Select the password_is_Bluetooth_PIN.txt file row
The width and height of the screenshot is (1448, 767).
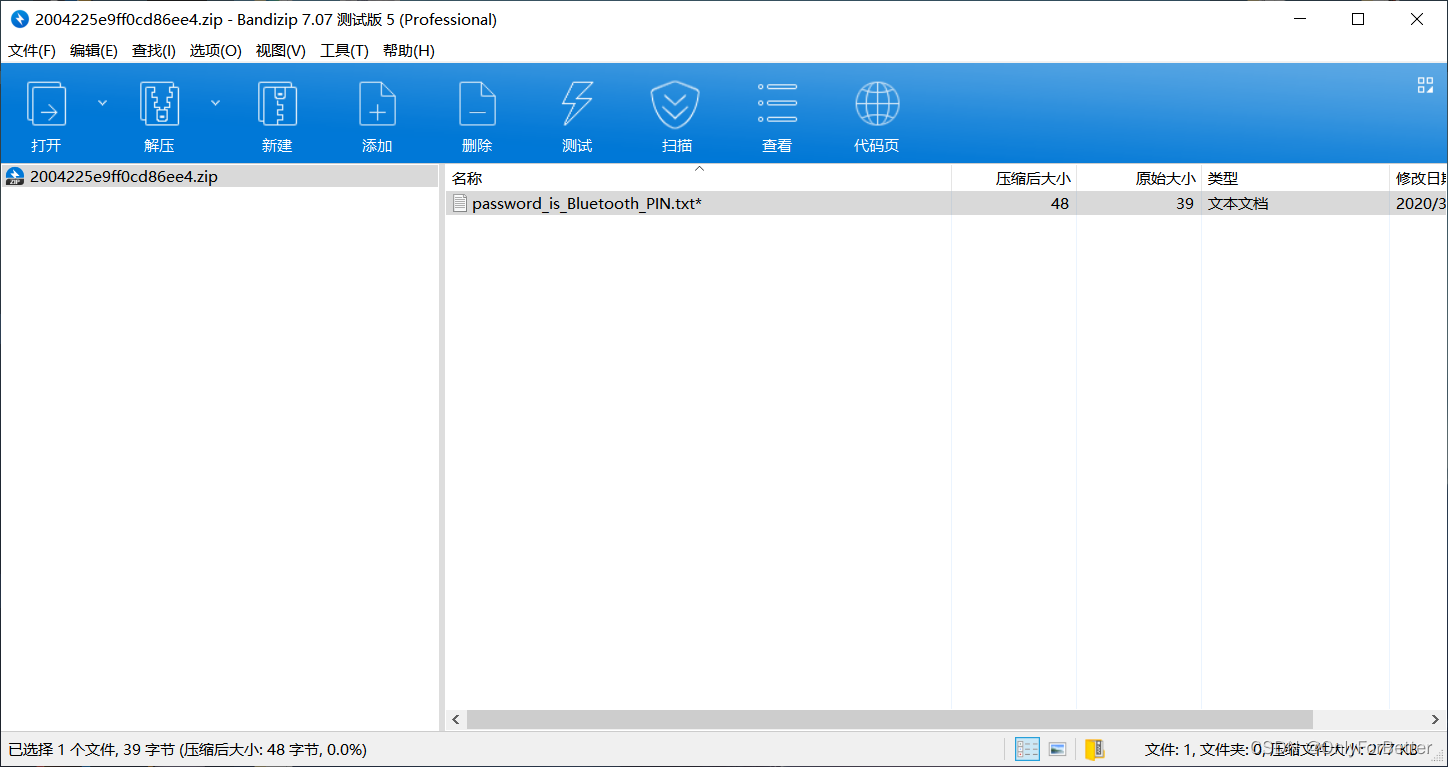946,203
